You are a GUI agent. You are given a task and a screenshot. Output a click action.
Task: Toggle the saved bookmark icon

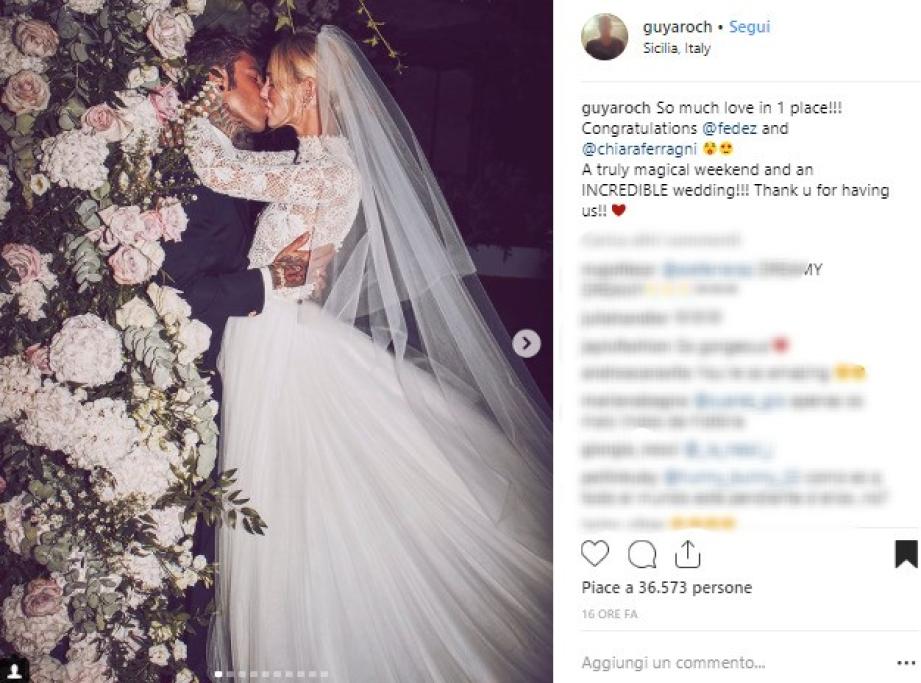click(906, 554)
